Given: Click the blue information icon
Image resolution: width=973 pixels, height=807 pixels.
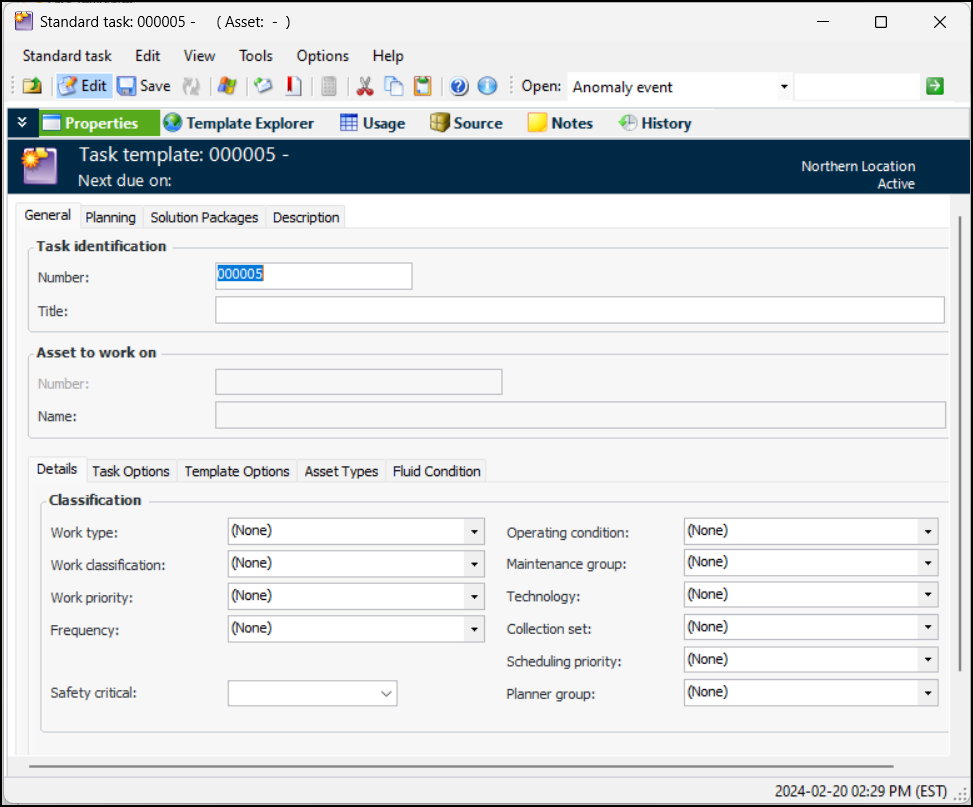Looking at the screenshot, I should coord(487,86).
